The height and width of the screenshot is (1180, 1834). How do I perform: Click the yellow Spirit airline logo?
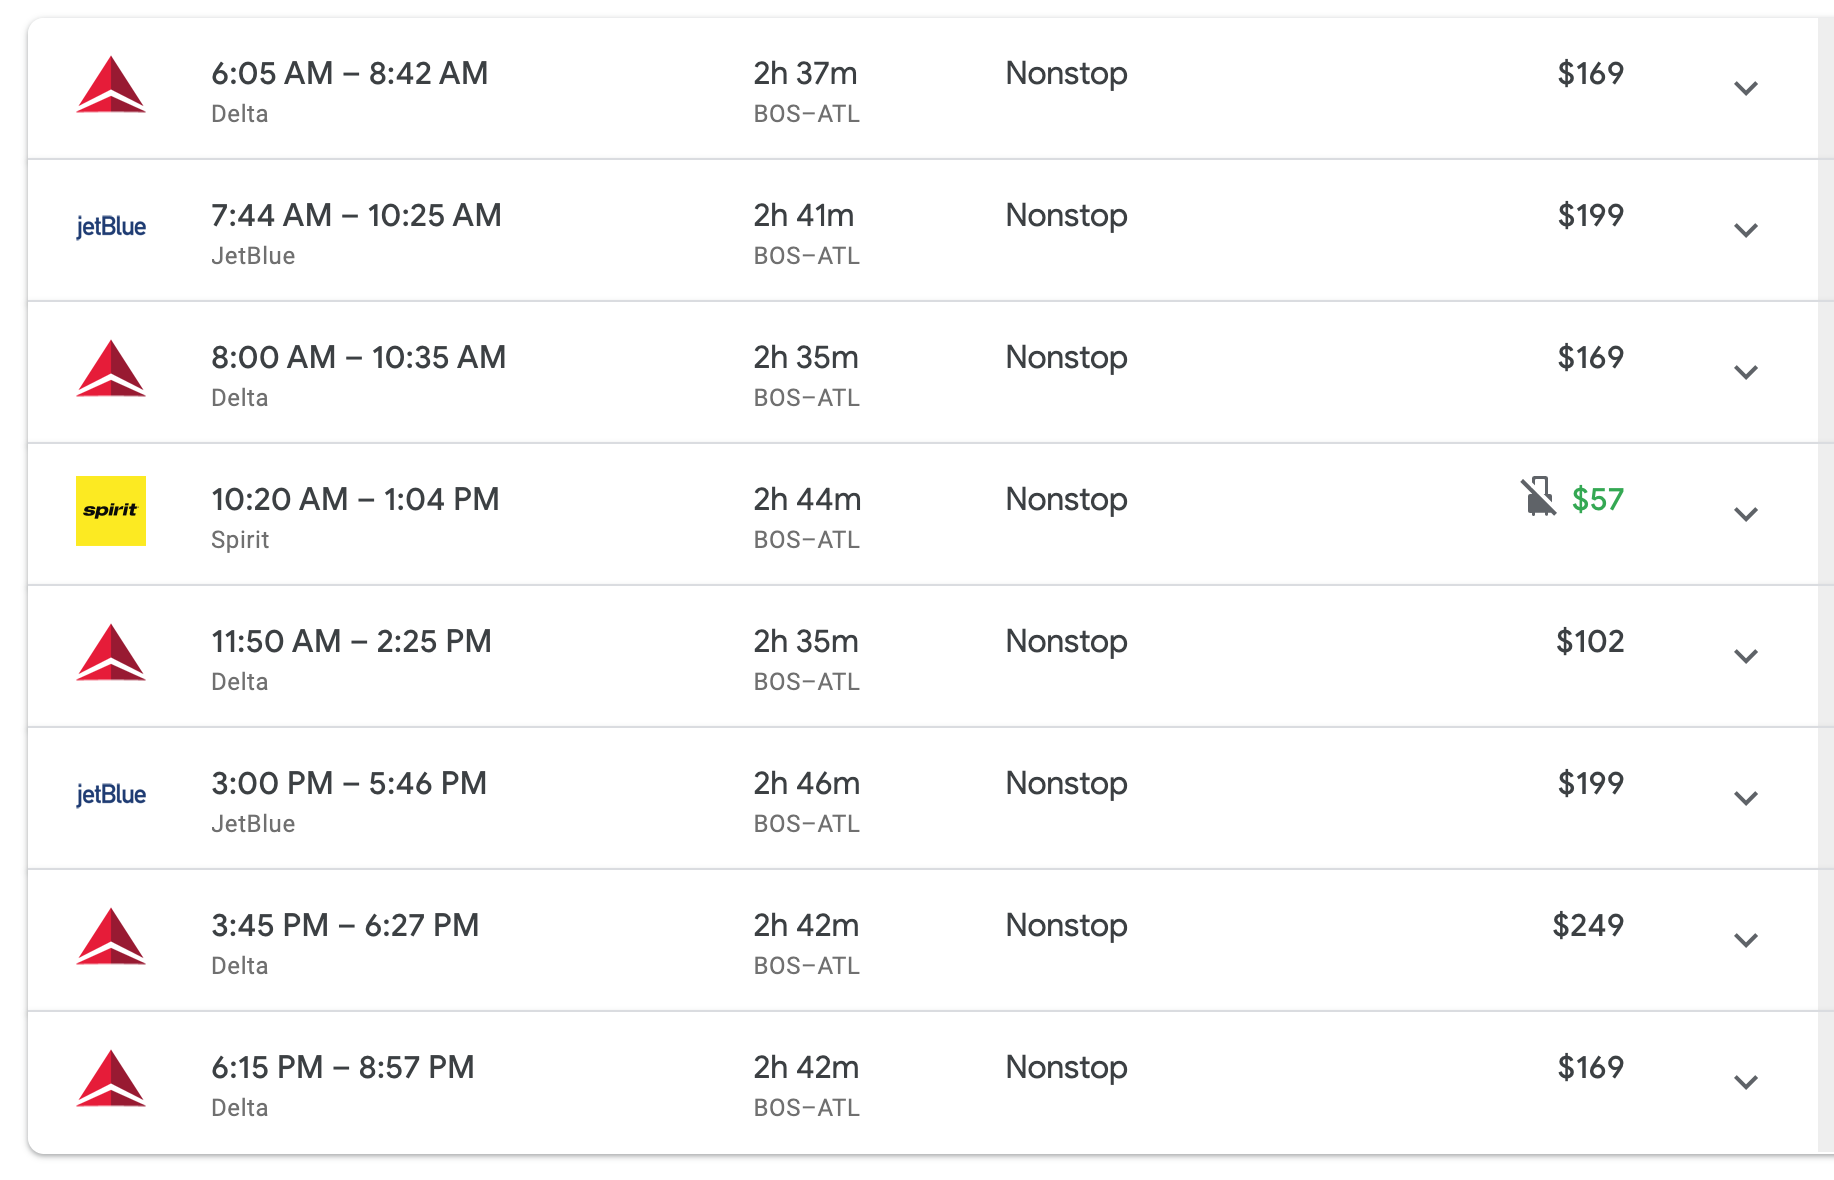click(x=111, y=511)
